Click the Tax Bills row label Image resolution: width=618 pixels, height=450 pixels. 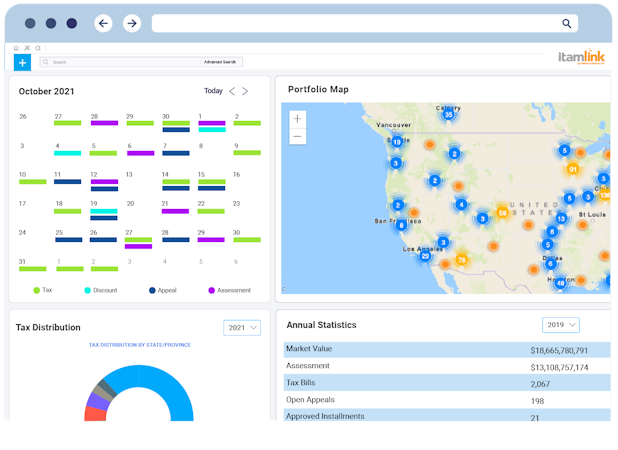(301, 383)
